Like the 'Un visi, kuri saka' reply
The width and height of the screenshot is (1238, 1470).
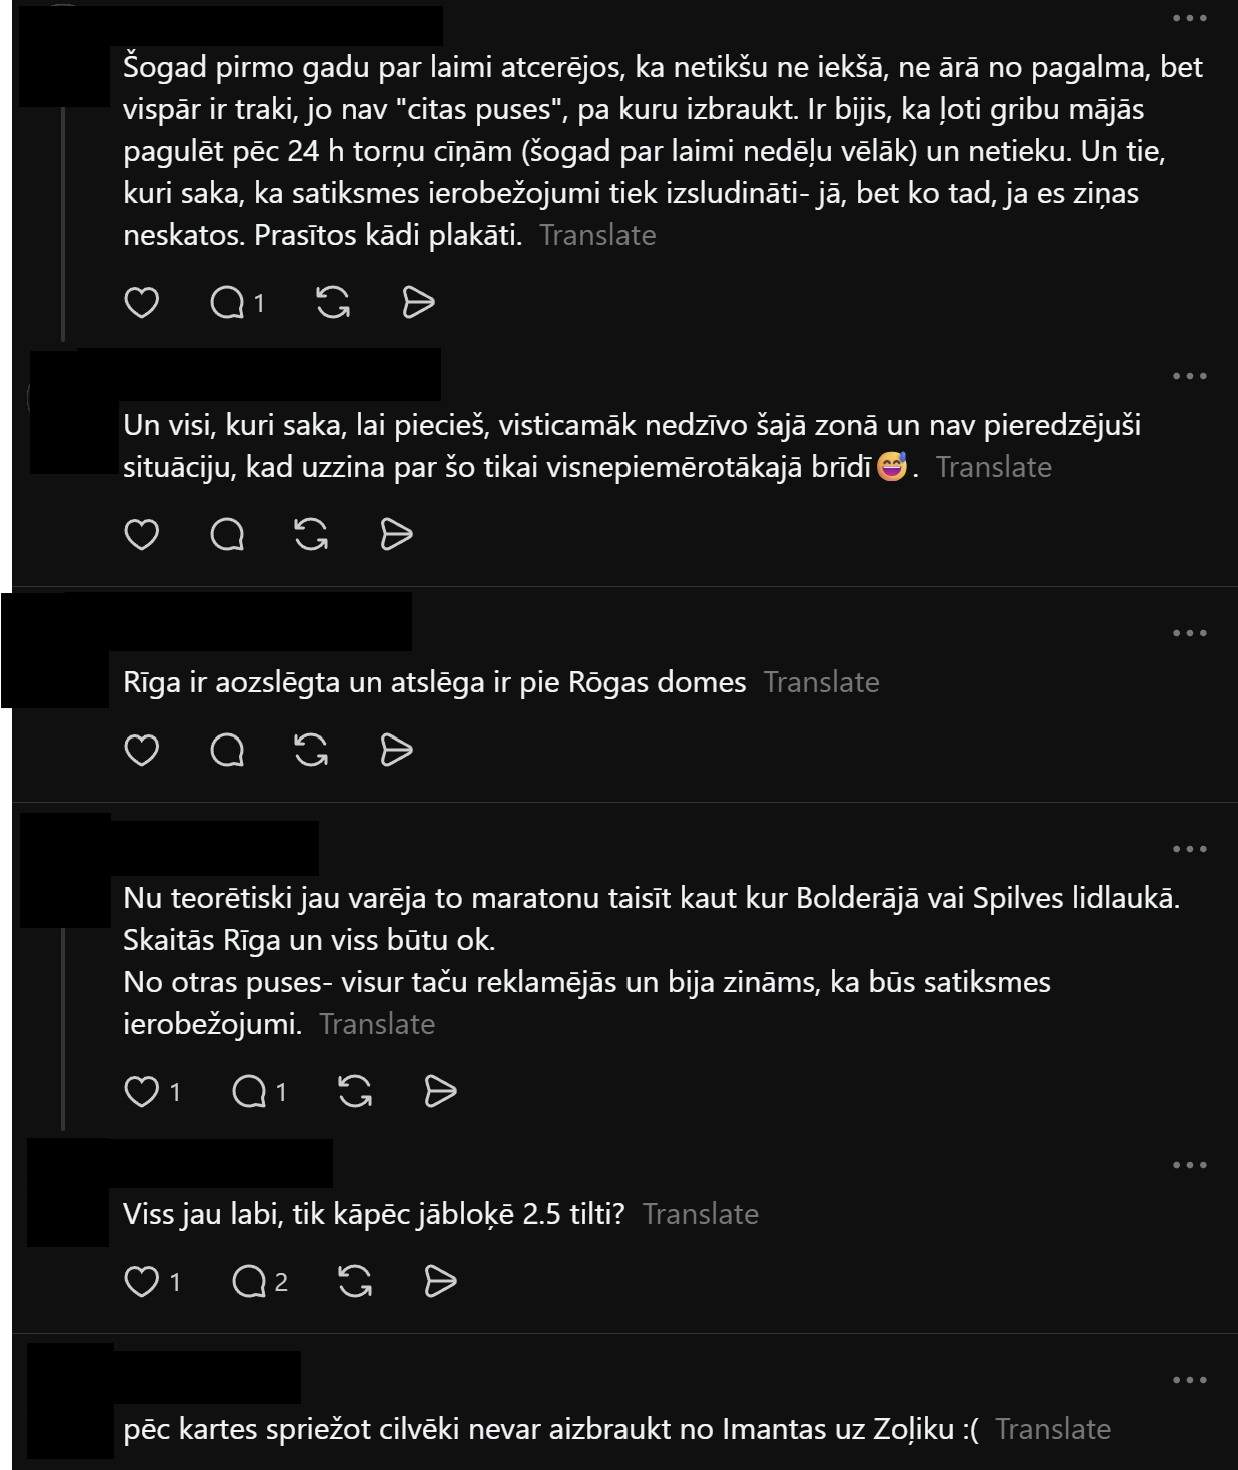click(141, 535)
